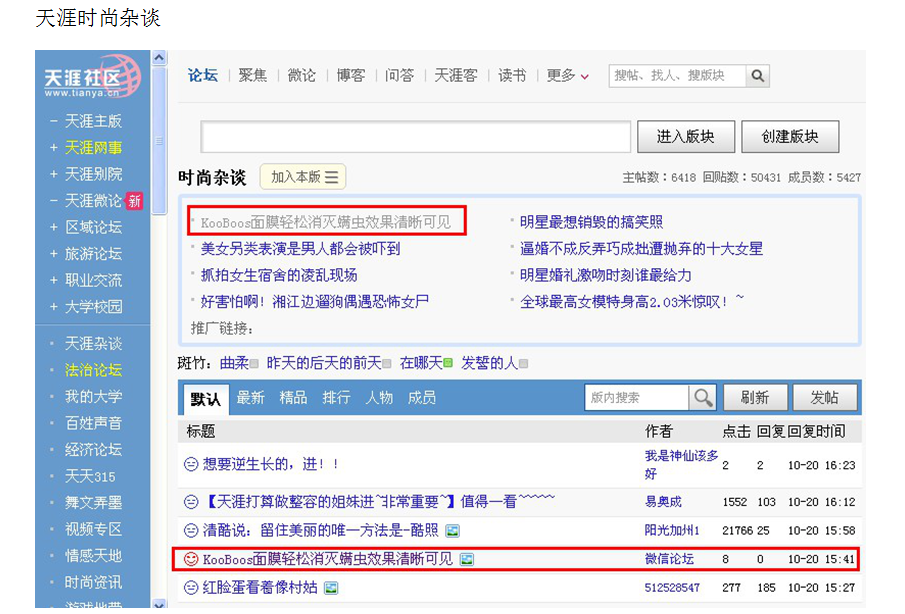Click the in-board search magnifier icon
This screenshot has width=905, height=614.
[703, 398]
